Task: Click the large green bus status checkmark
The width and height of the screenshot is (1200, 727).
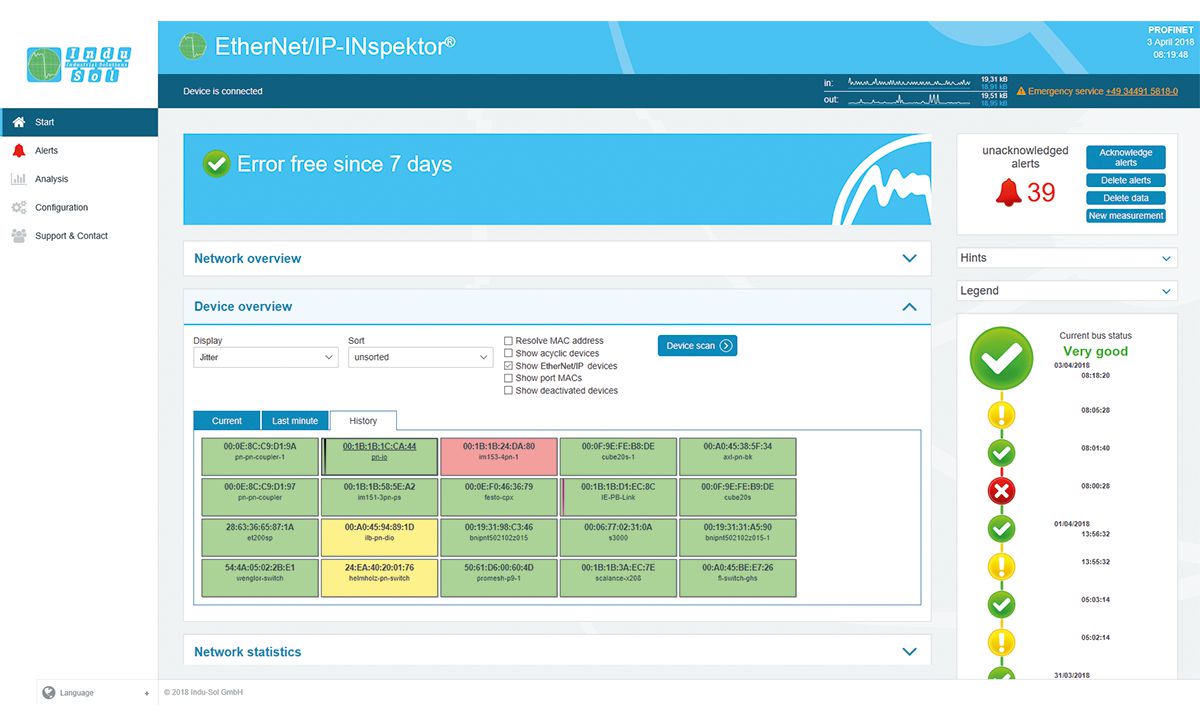Action: (x=1001, y=358)
